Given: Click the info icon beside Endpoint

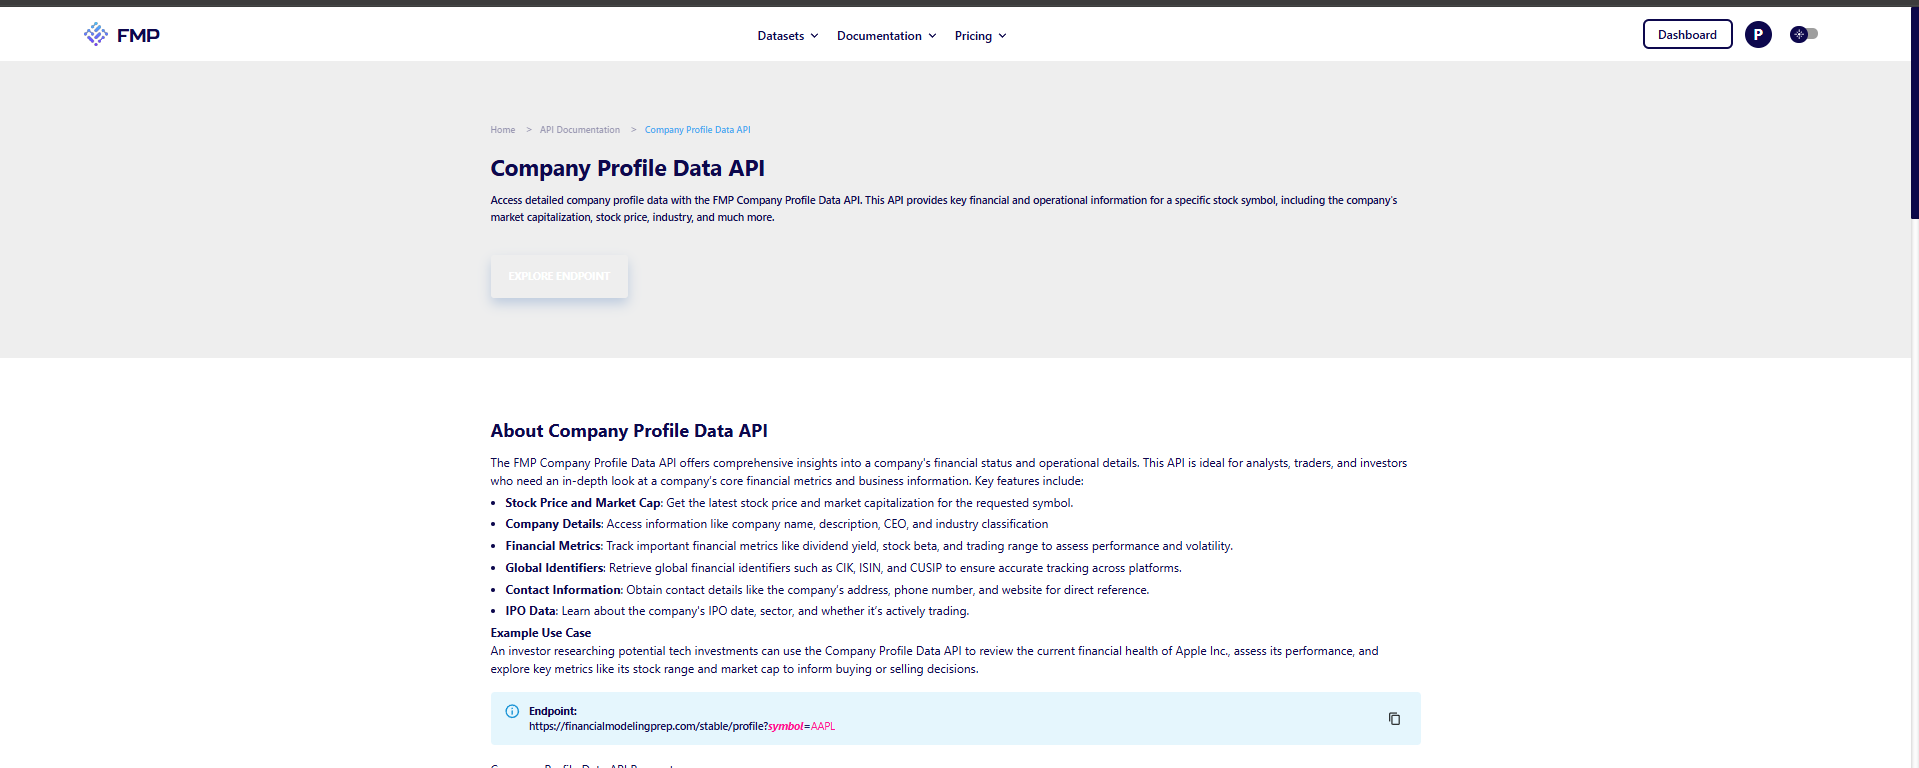Looking at the screenshot, I should click(x=512, y=712).
